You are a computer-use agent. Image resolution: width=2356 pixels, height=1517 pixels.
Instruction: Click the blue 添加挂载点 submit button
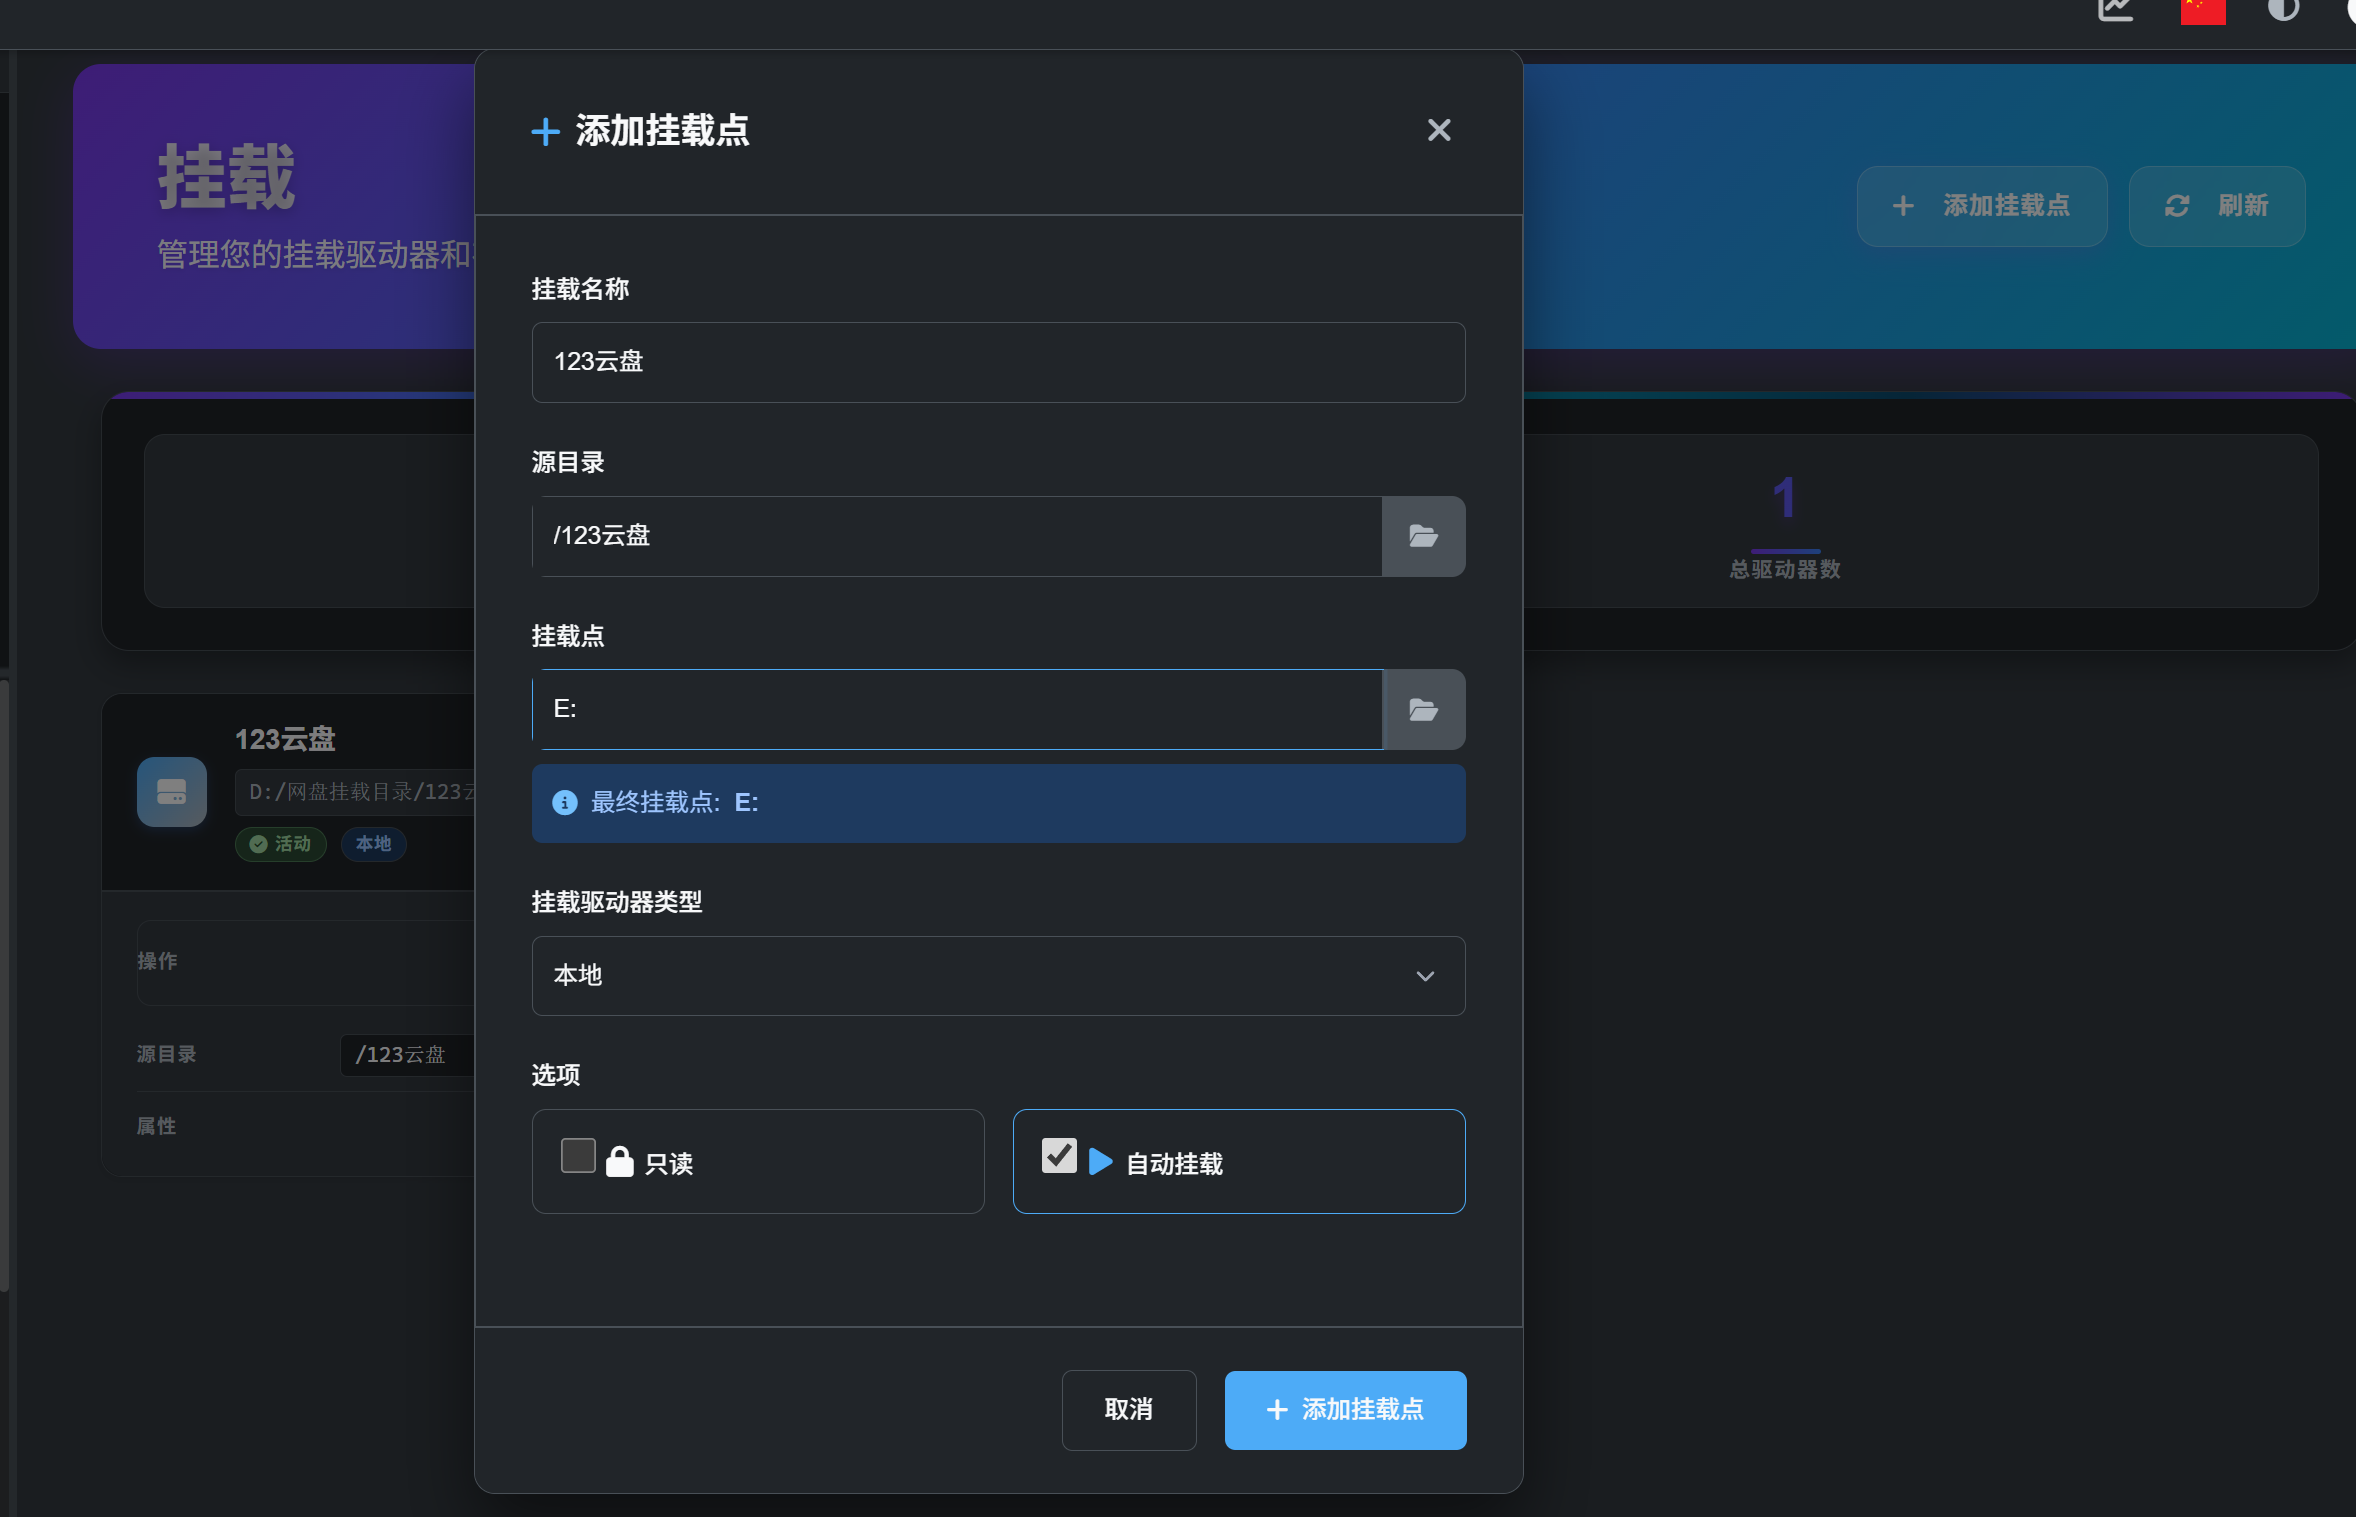pos(1345,1410)
